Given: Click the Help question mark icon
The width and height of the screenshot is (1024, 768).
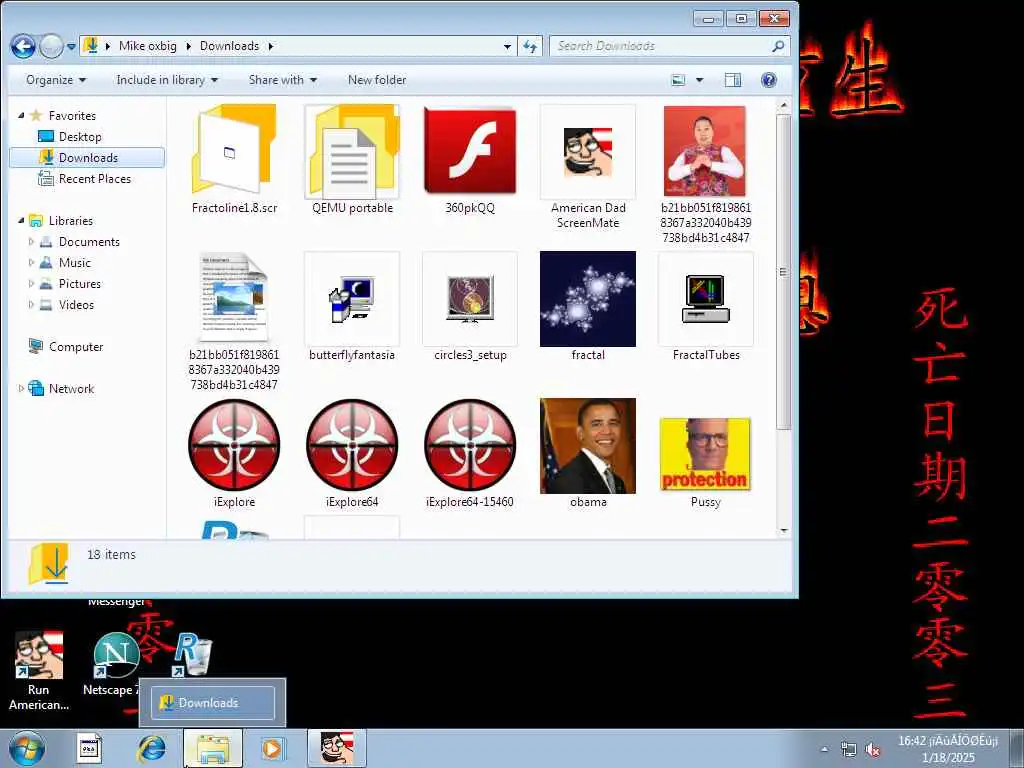Looking at the screenshot, I should coord(769,80).
